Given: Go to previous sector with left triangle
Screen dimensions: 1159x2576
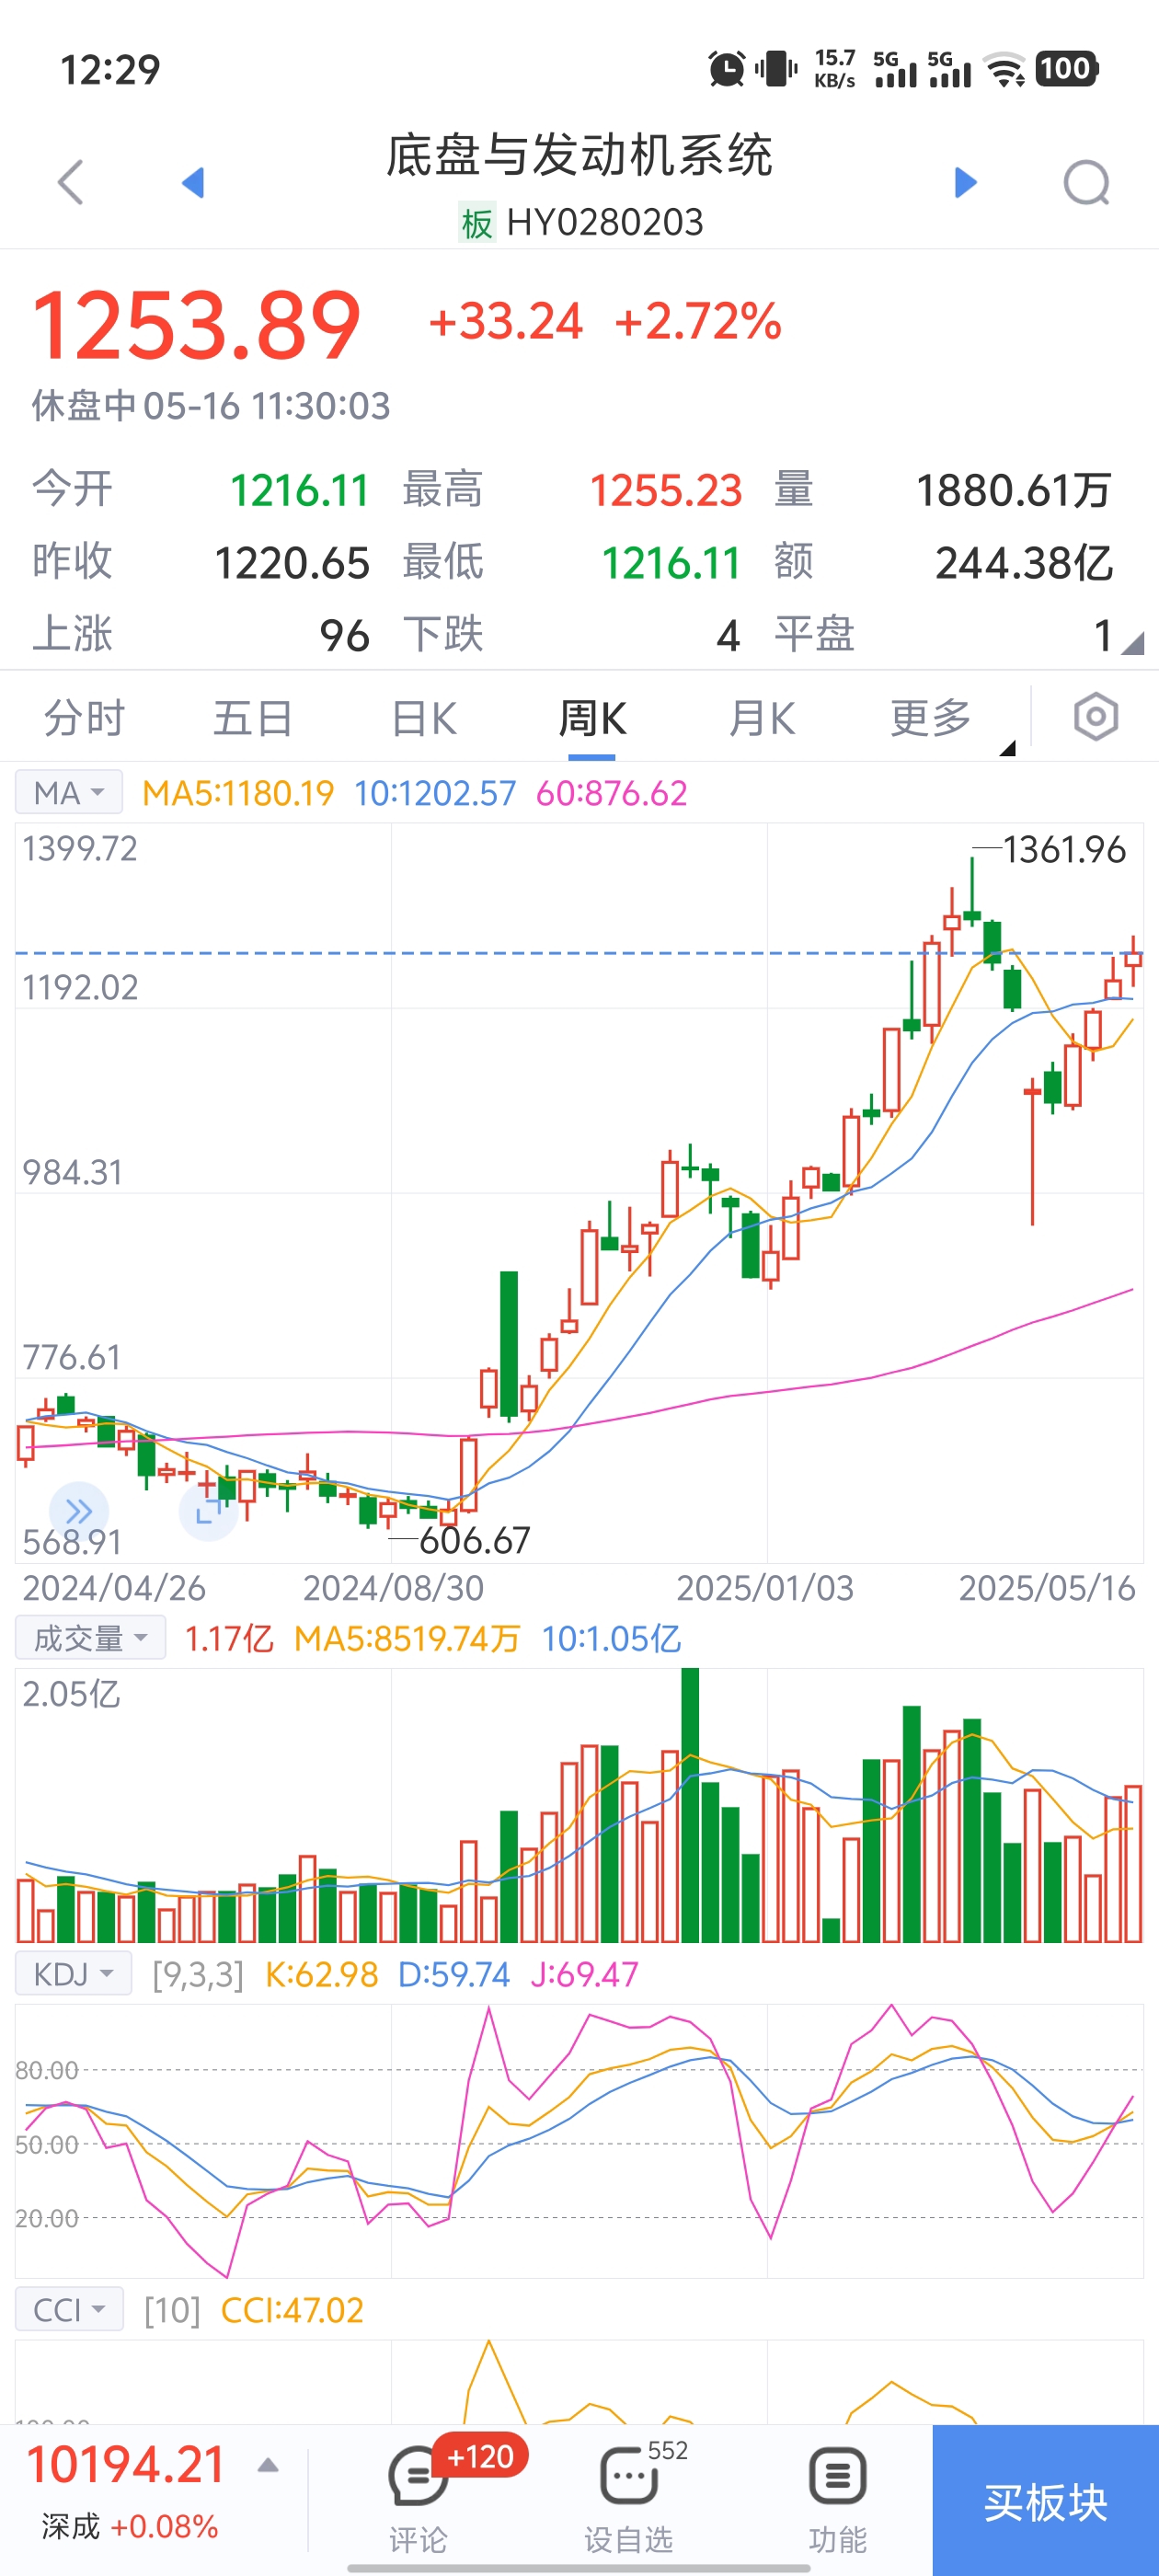Looking at the screenshot, I should click(x=193, y=183).
